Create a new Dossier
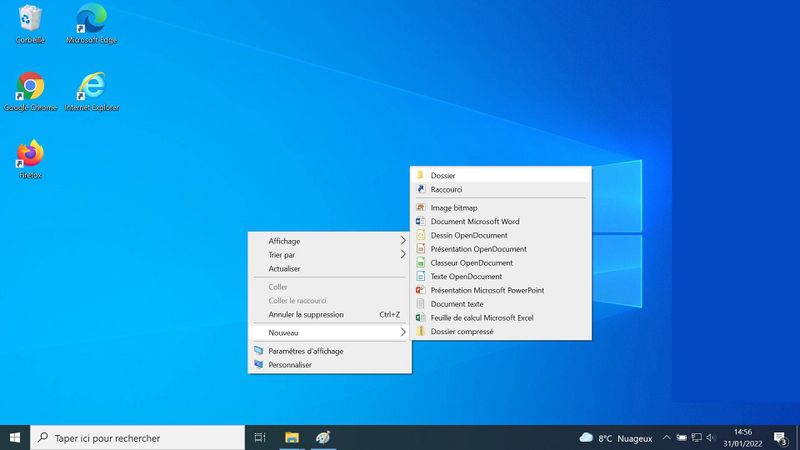 point(501,176)
